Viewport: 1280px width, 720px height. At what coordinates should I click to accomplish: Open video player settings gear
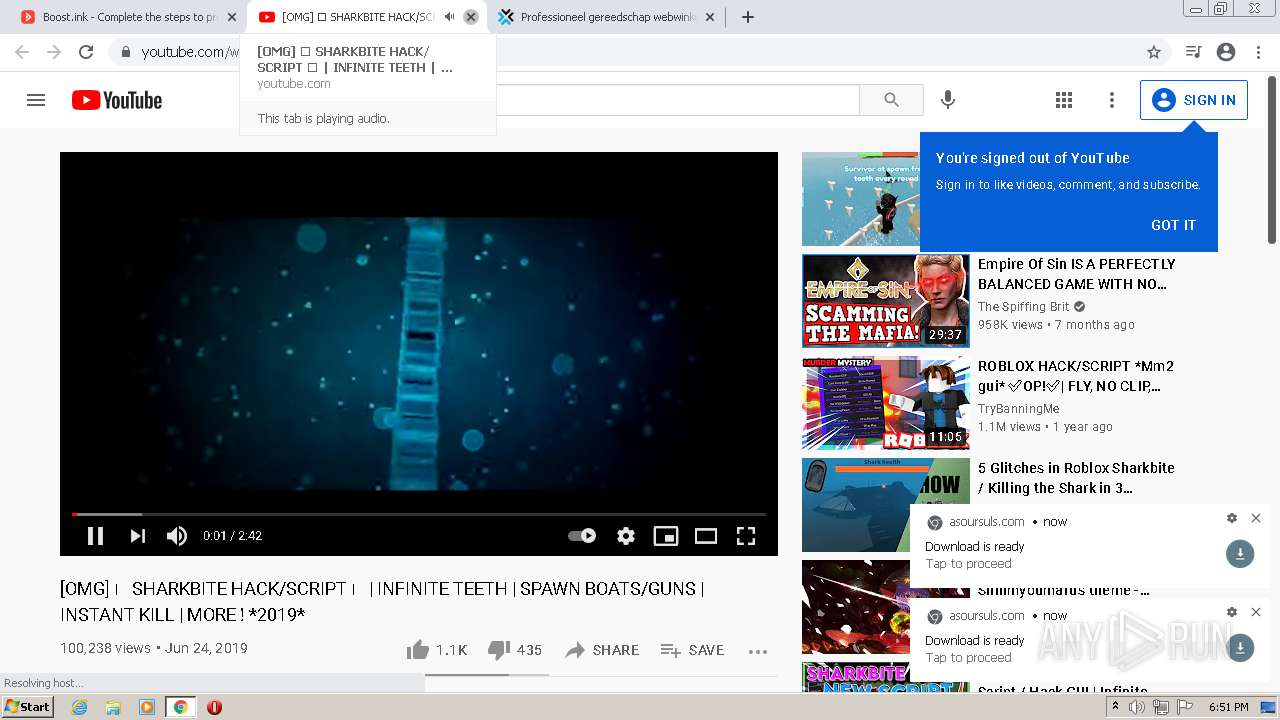626,536
